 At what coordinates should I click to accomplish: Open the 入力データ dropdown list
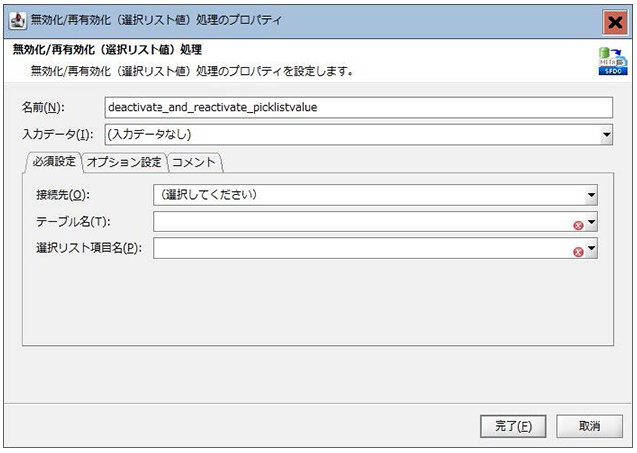[606, 134]
